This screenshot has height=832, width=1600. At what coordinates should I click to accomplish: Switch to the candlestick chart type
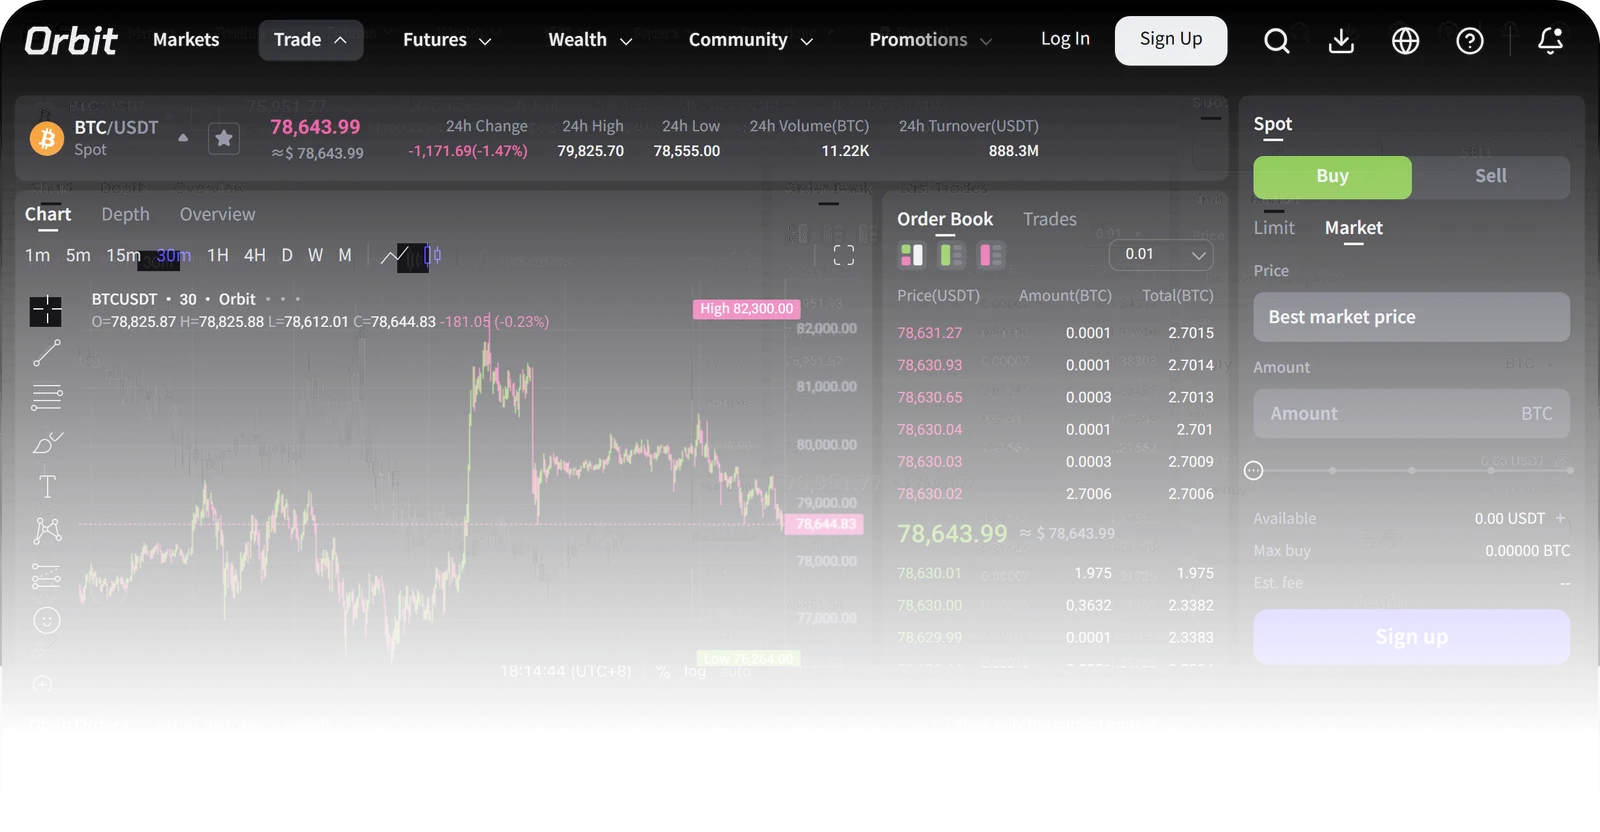(x=433, y=256)
